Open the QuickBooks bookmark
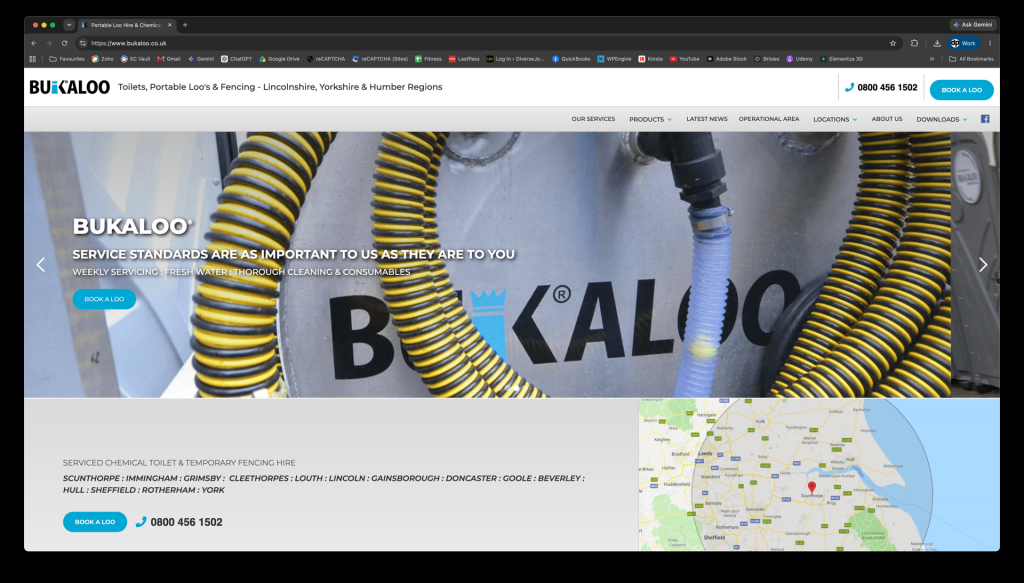1024x583 pixels. coord(571,59)
